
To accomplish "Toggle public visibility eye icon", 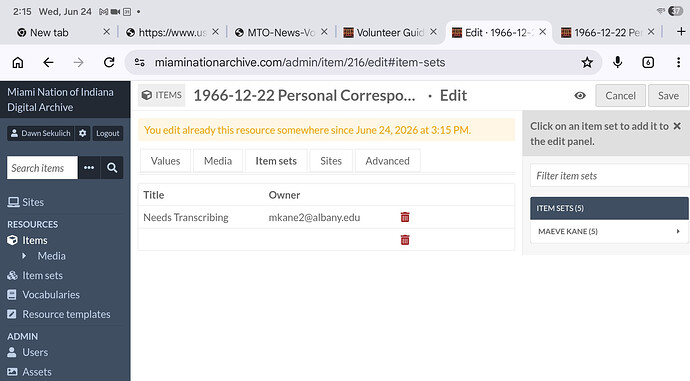I will [x=580, y=95].
